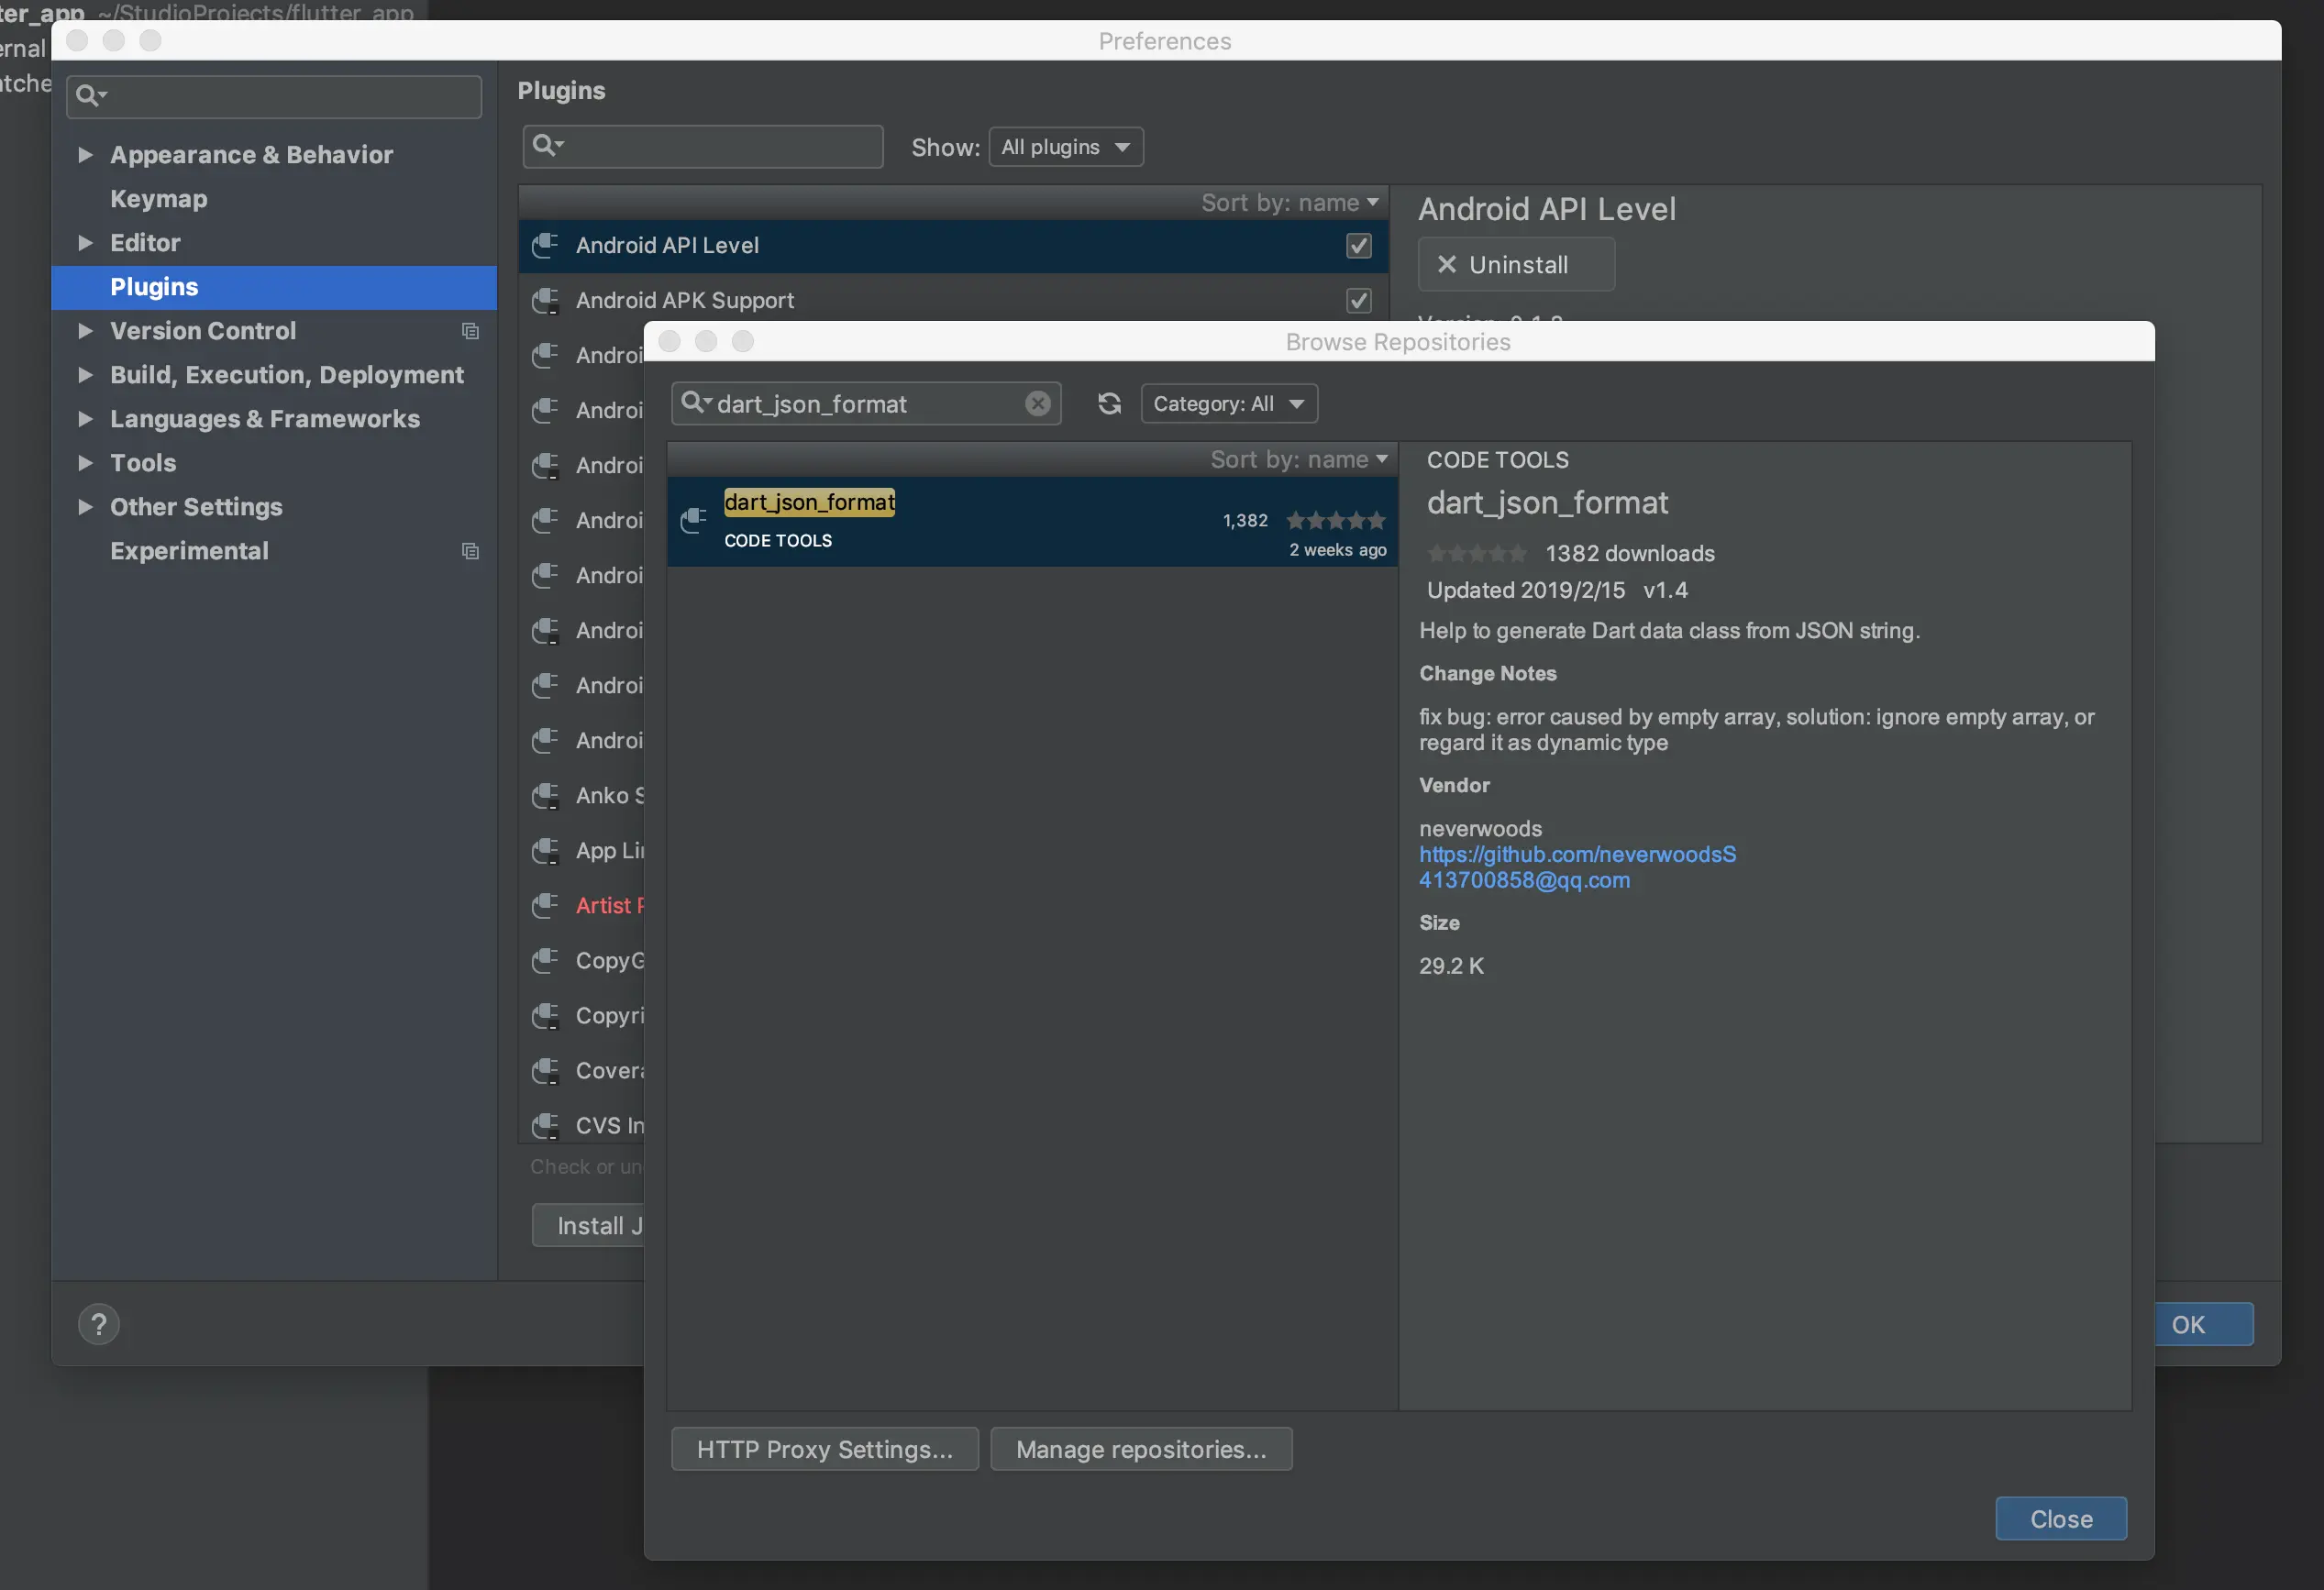
Task: Click the refresh plugin repositories icon
Action: tap(1109, 404)
